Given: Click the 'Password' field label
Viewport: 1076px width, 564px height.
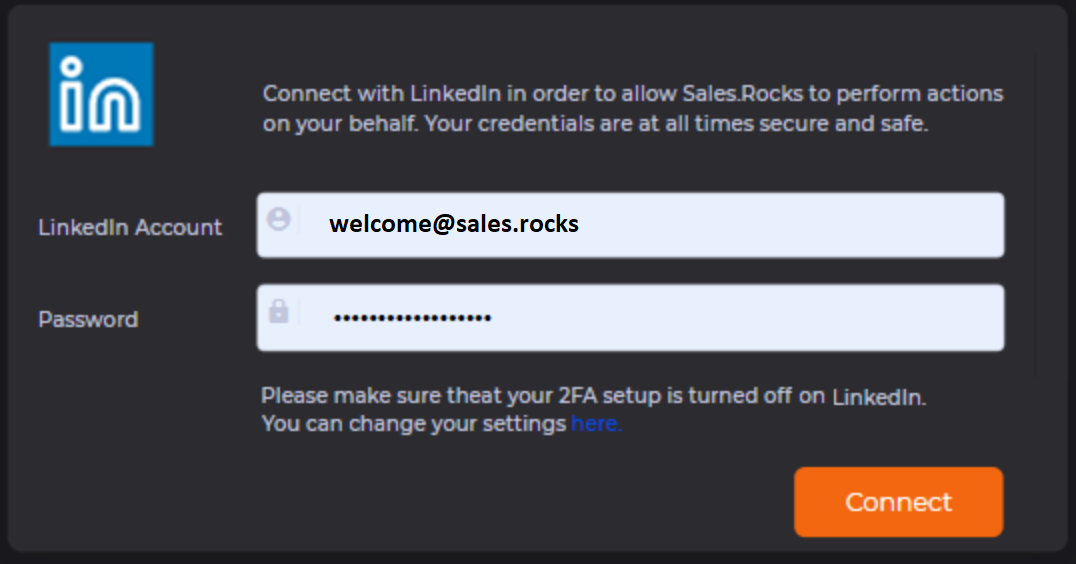Looking at the screenshot, I should (88, 319).
